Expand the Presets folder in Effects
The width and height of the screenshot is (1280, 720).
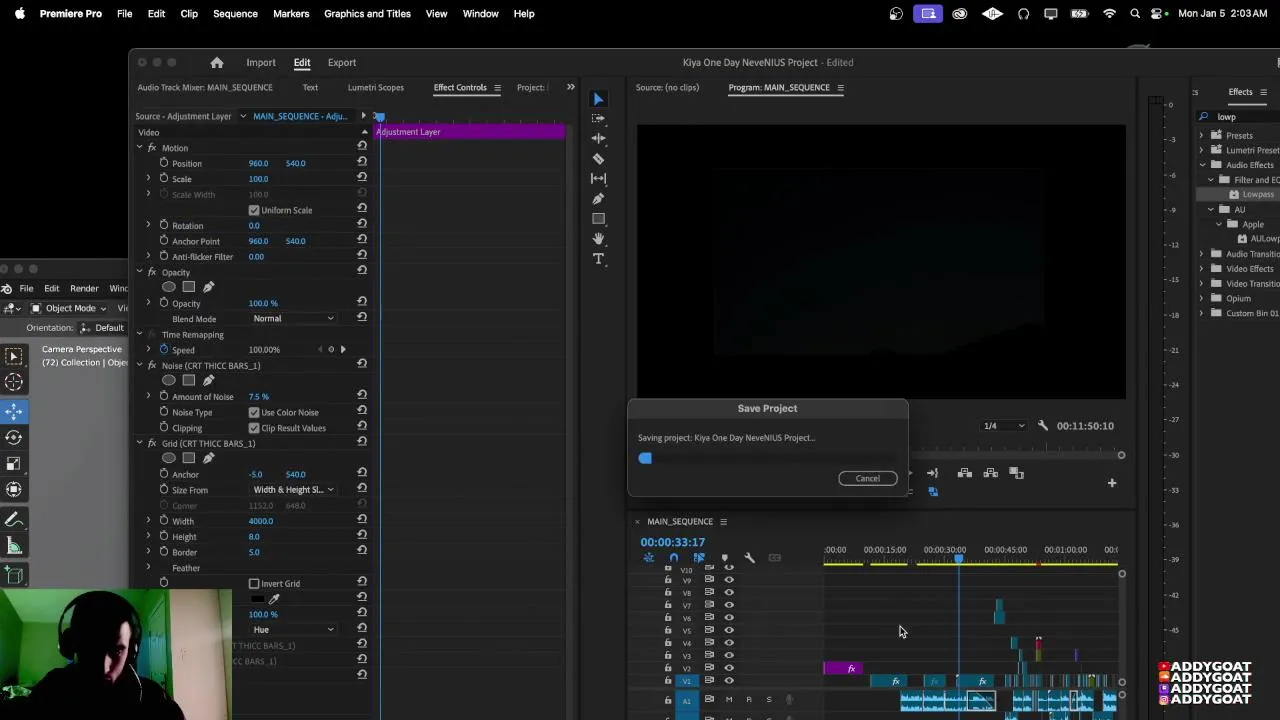click(1202, 135)
